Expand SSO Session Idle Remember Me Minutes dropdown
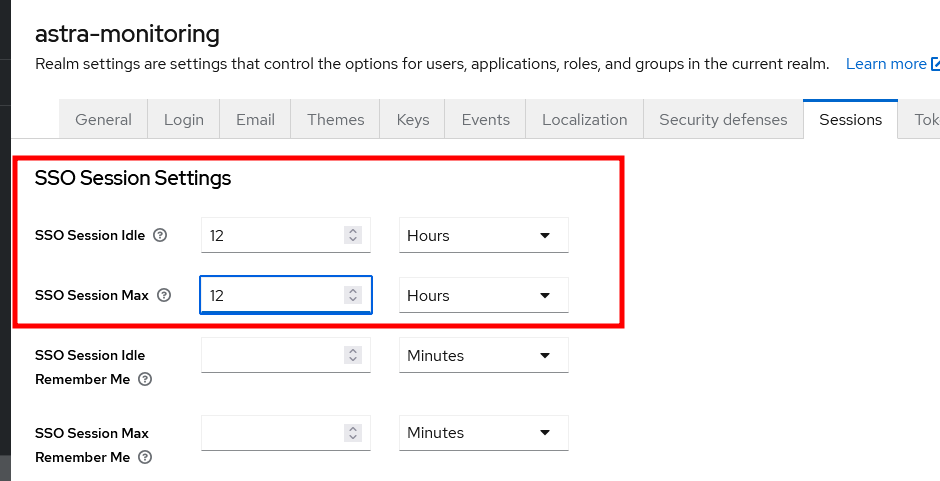This screenshot has width=940, height=481. [483, 356]
